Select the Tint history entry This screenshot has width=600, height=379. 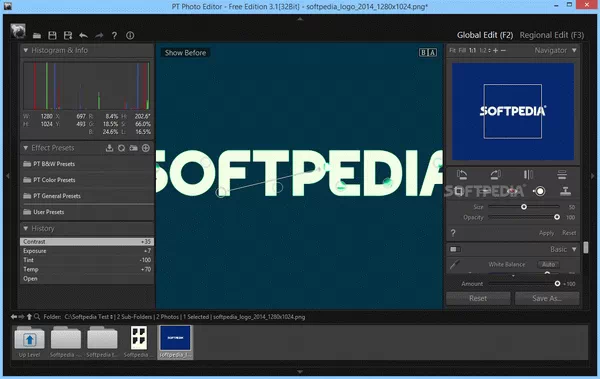[x=87, y=260]
